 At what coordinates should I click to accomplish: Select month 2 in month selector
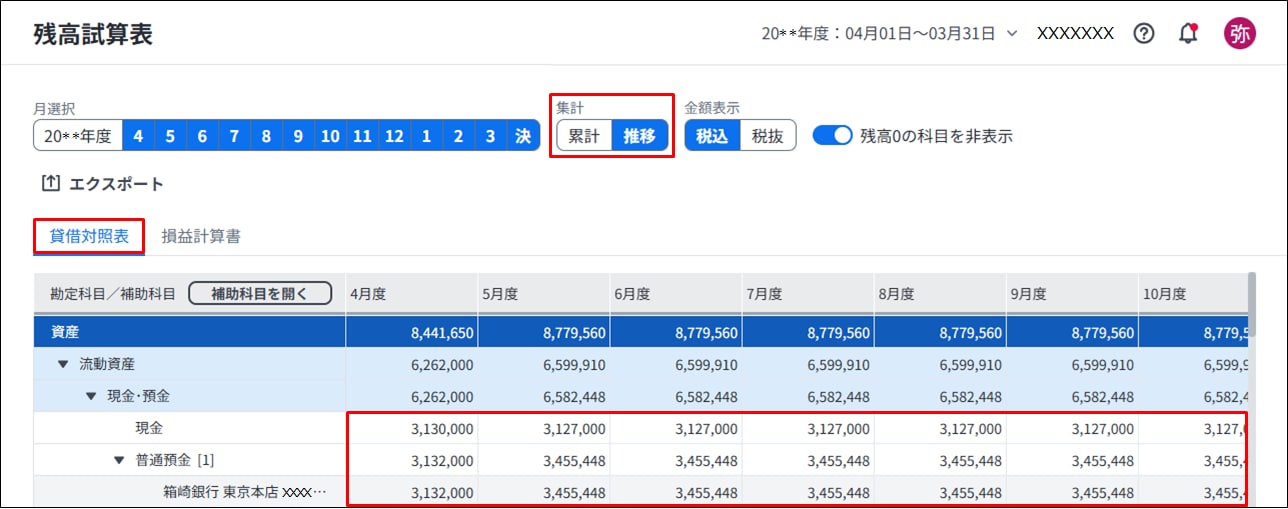tap(458, 136)
